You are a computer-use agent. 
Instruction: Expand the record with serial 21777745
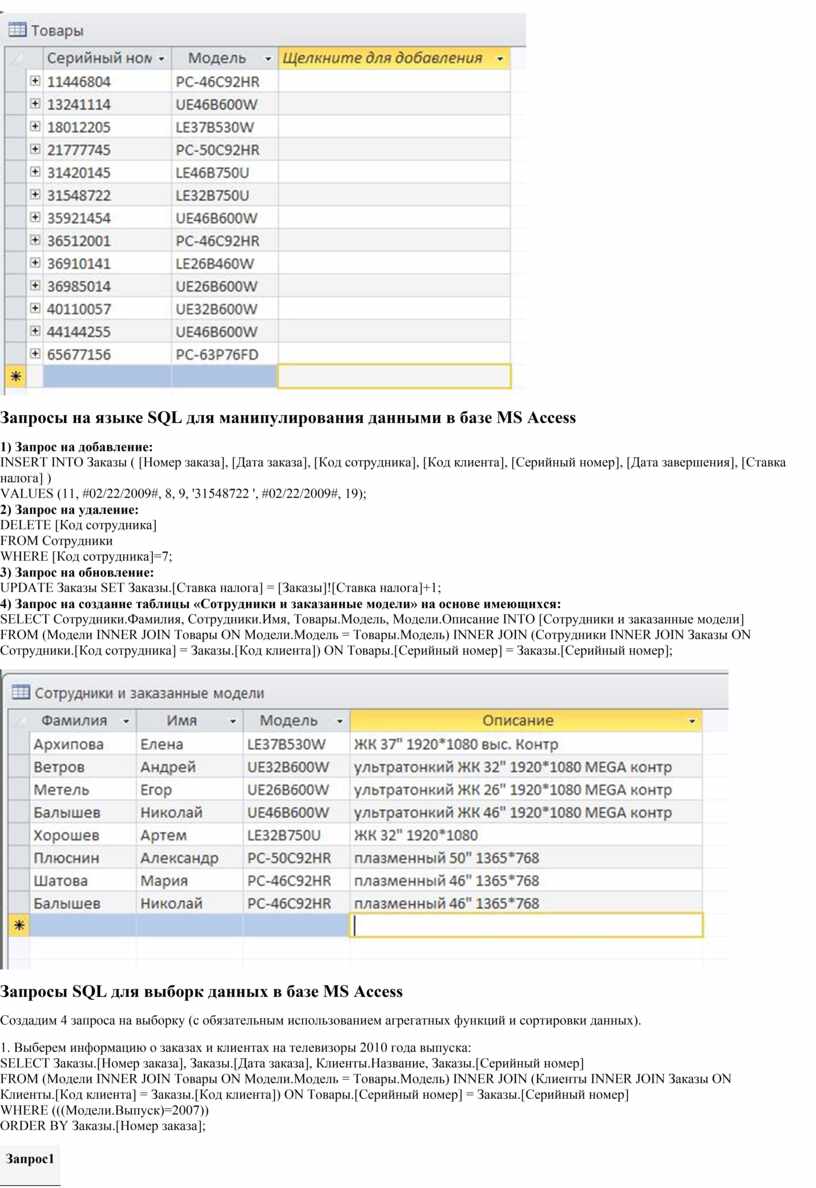coord(35,148)
